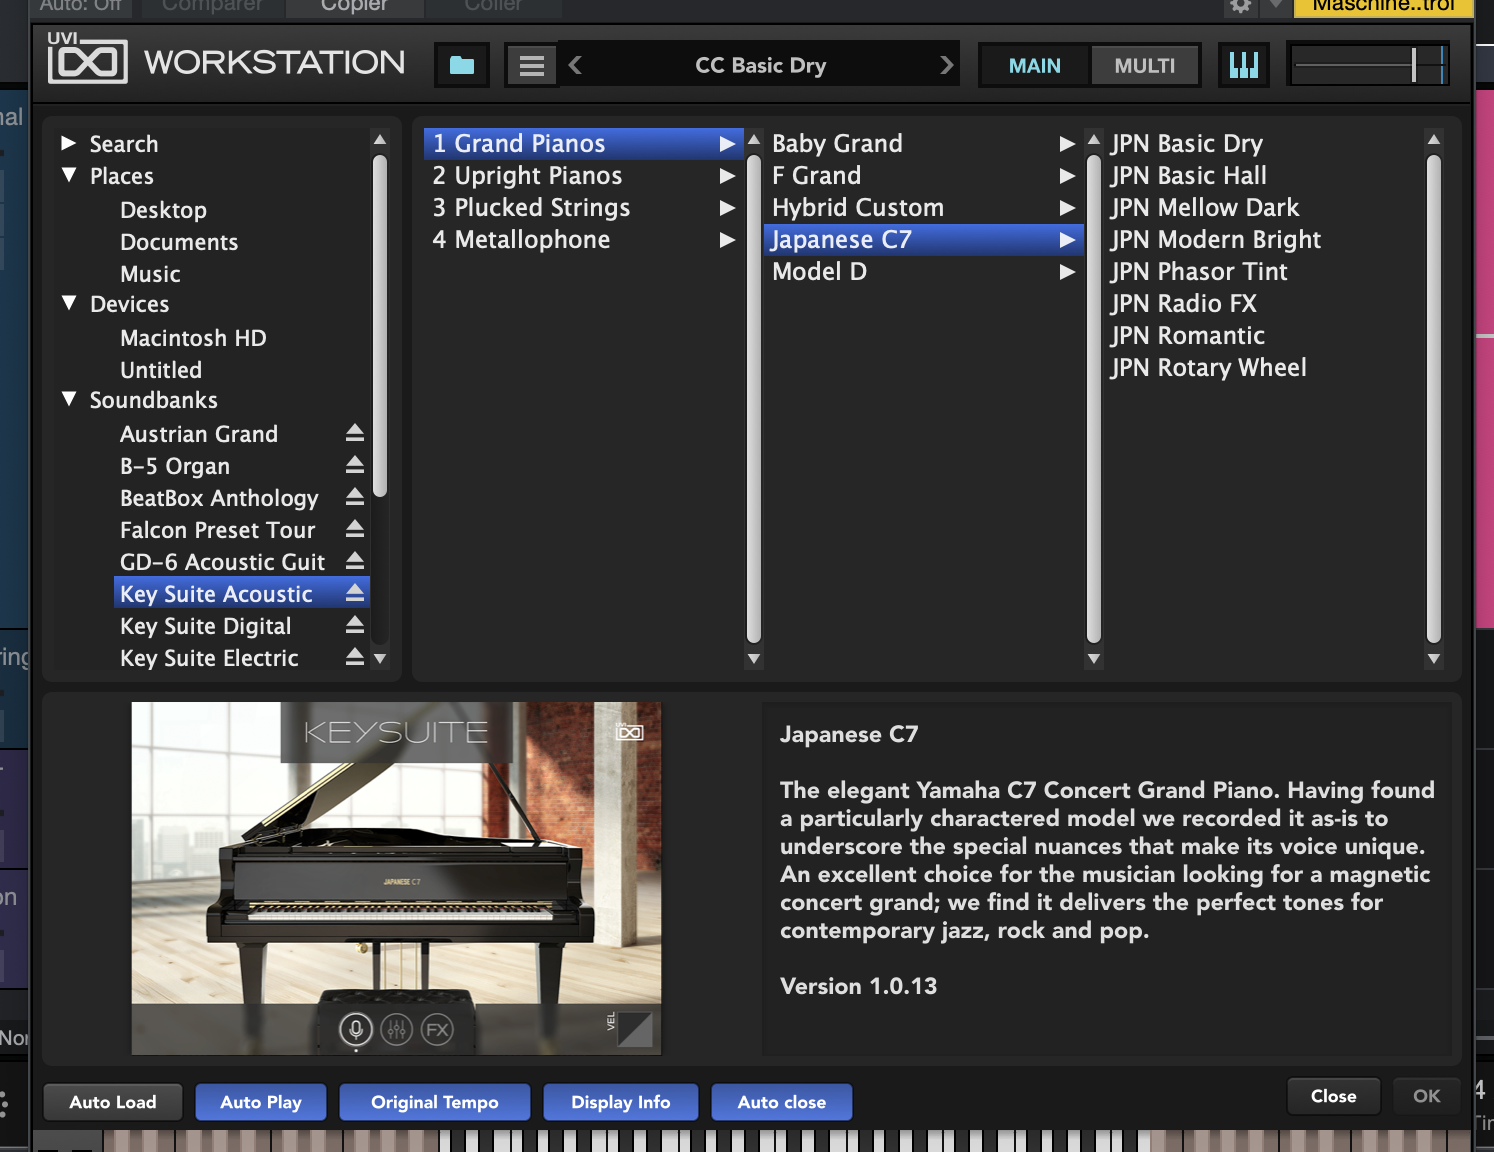The image size is (1494, 1152).
Task: Eject the Falcon Preset Tour soundbank
Action: [355, 529]
